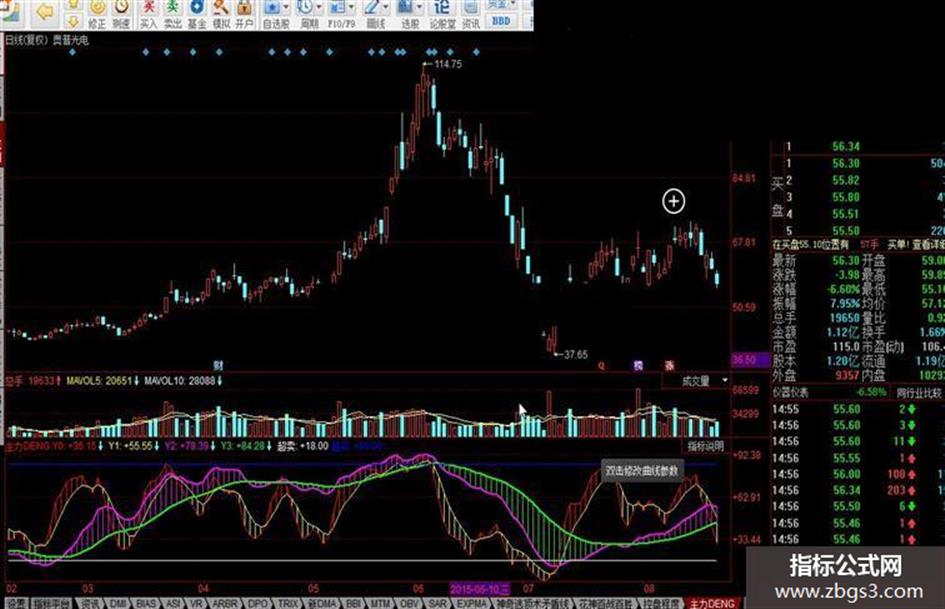Open the 卖出 sell icon
Screen dimensions: 945x609
[172, 14]
